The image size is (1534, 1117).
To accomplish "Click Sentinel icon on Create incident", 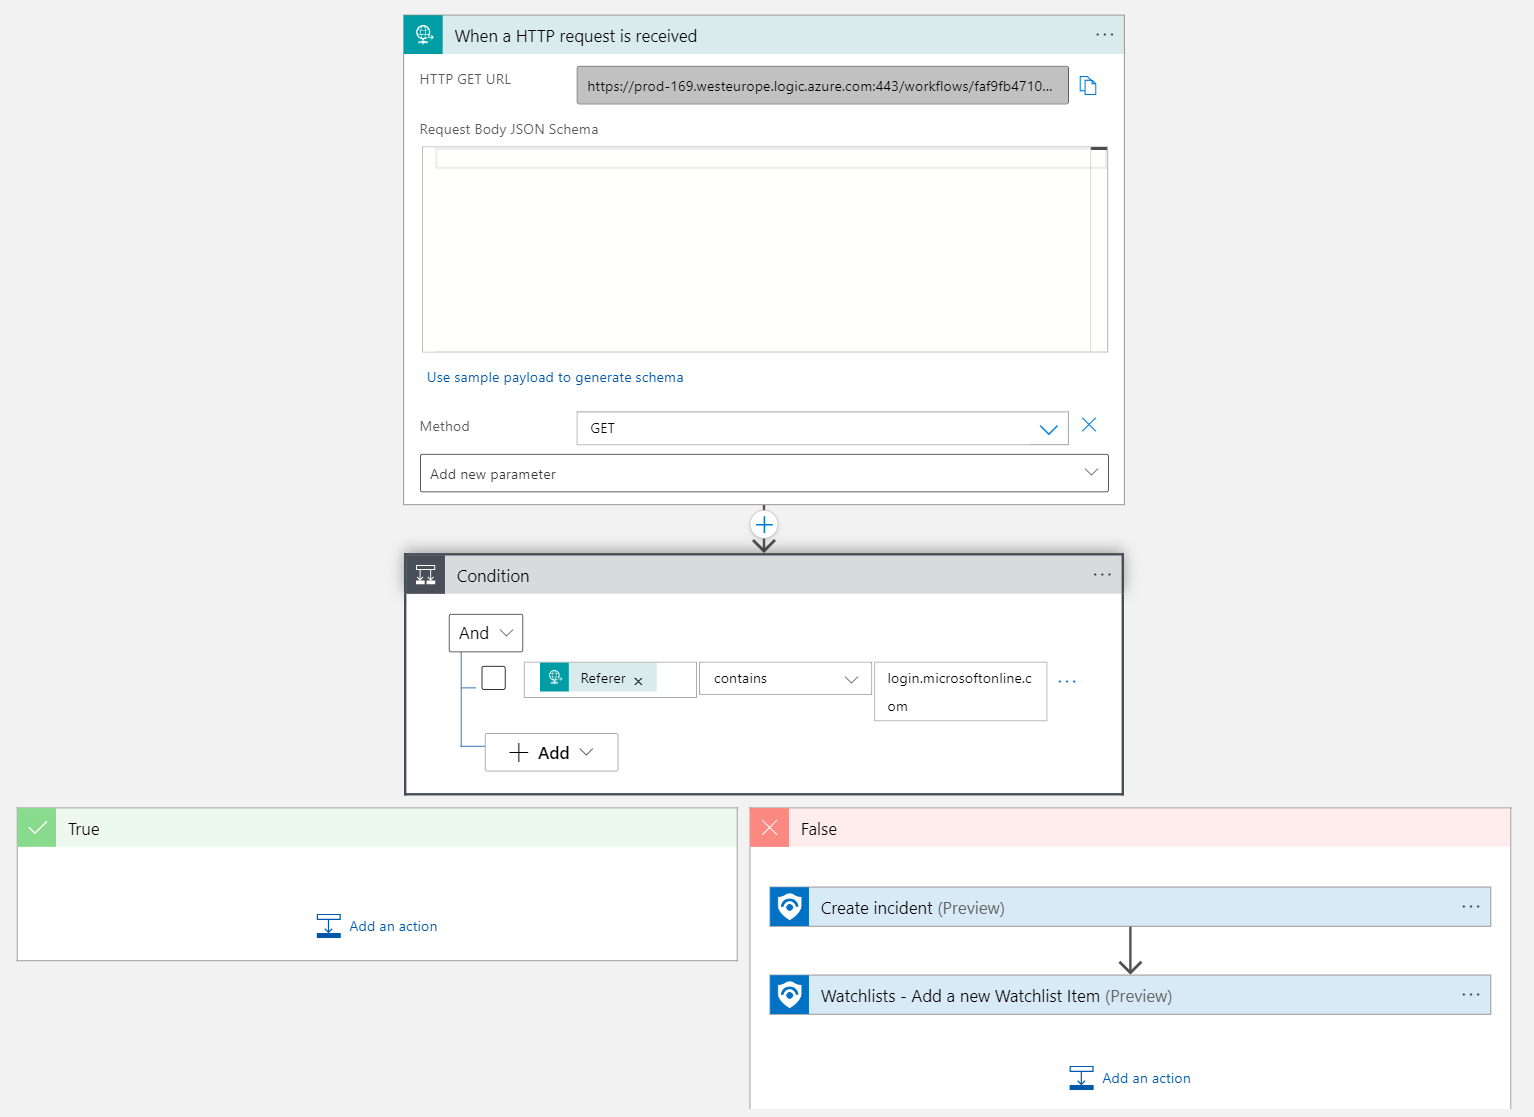I will [789, 907].
